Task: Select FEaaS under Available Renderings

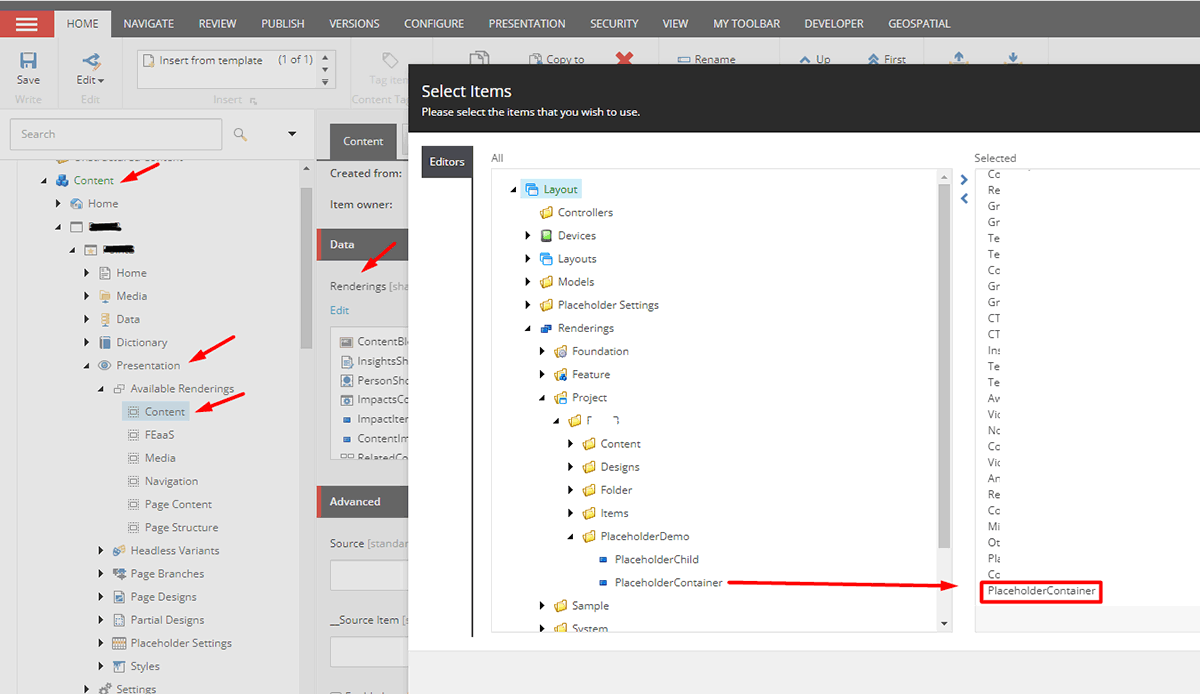Action: 159,435
